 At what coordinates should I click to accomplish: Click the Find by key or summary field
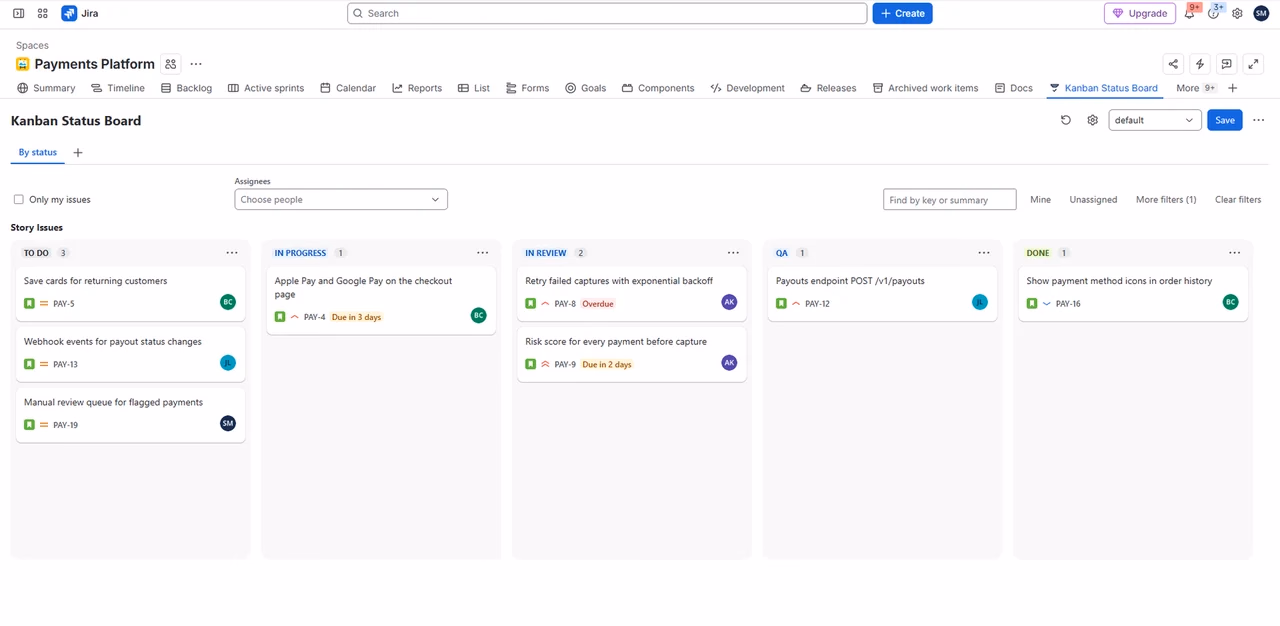point(950,199)
